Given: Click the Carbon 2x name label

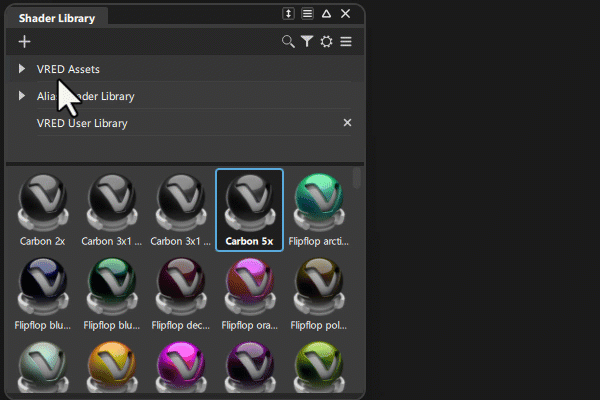Looking at the screenshot, I should click(x=42, y=241).
